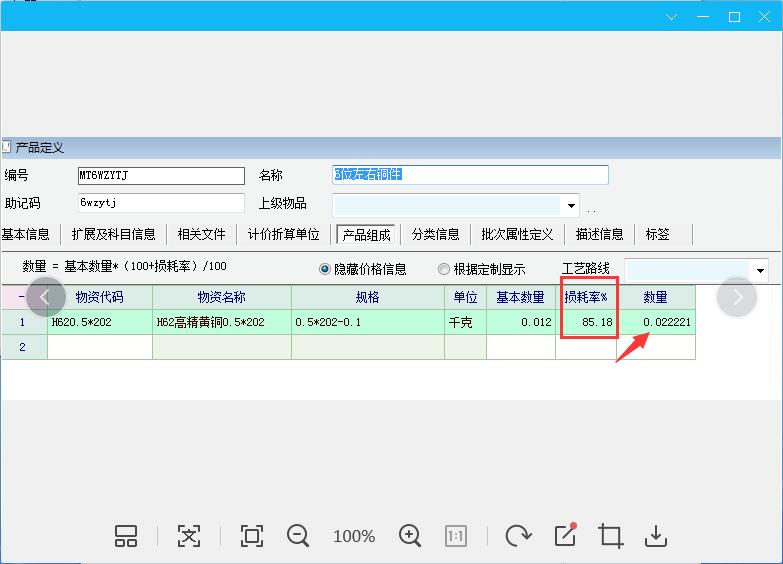Expand the 上级物品 dropdown
783x564 pixels.
tap(572, 206)
